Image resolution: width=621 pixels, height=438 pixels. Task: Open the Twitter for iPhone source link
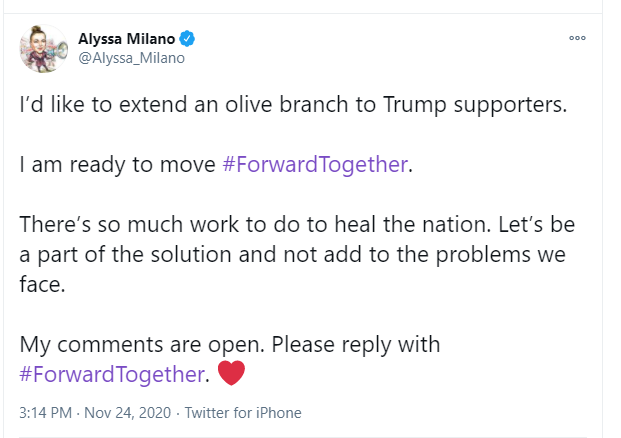tap(243, 413)
